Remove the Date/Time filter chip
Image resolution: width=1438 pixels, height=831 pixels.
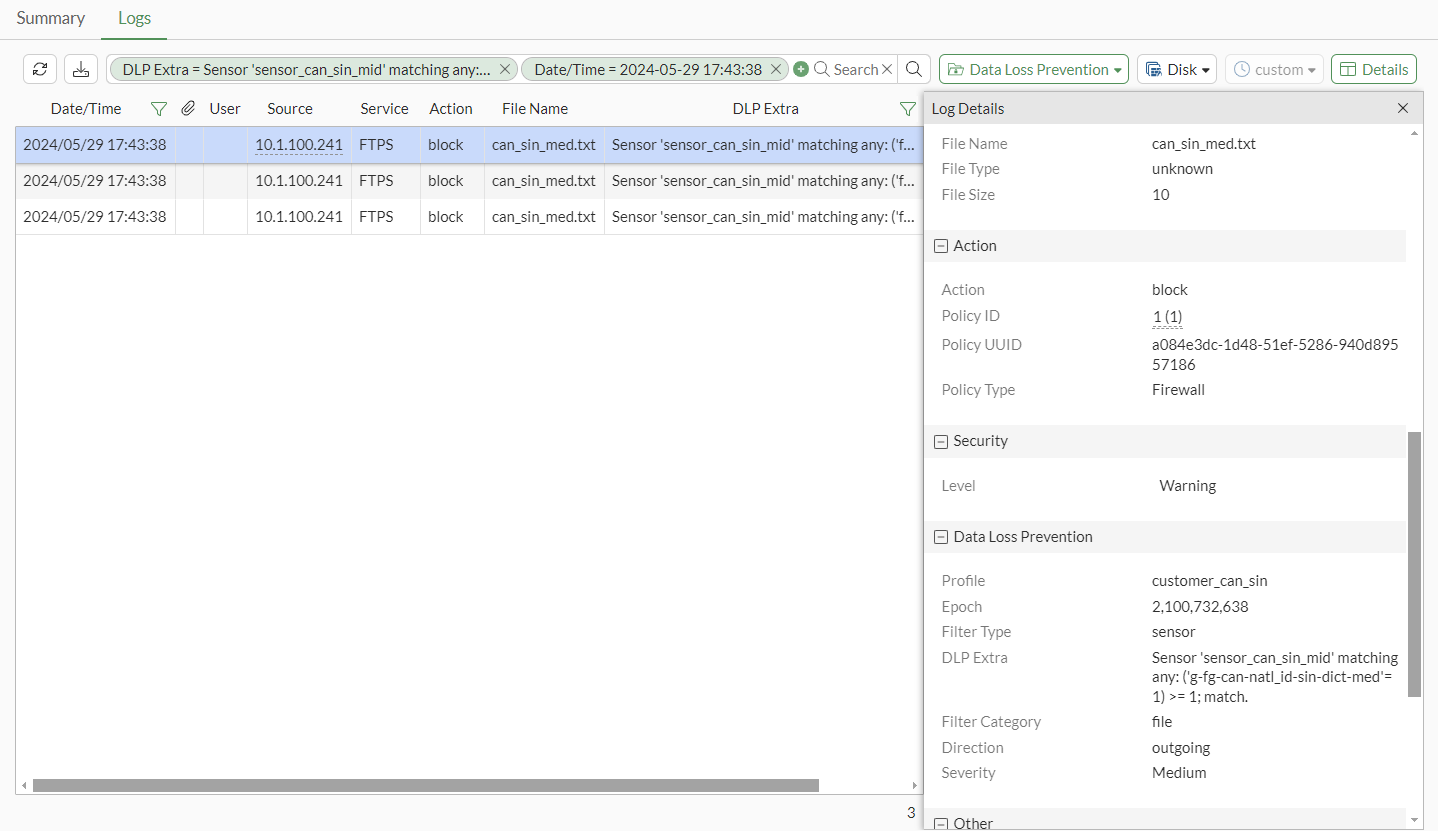click(x=776, y=69)
